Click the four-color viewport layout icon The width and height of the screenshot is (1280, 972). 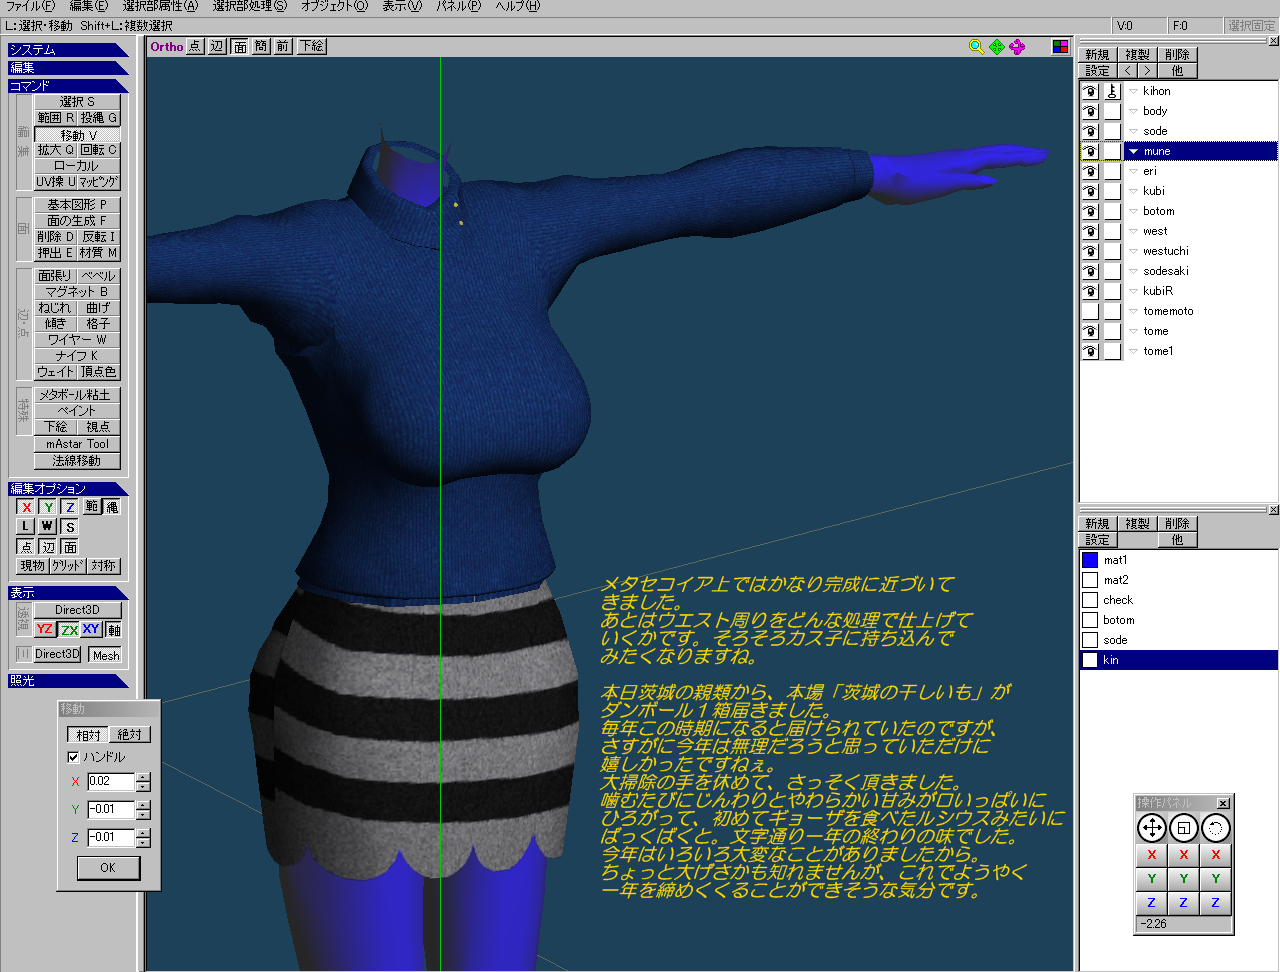tap(1060, 47)
